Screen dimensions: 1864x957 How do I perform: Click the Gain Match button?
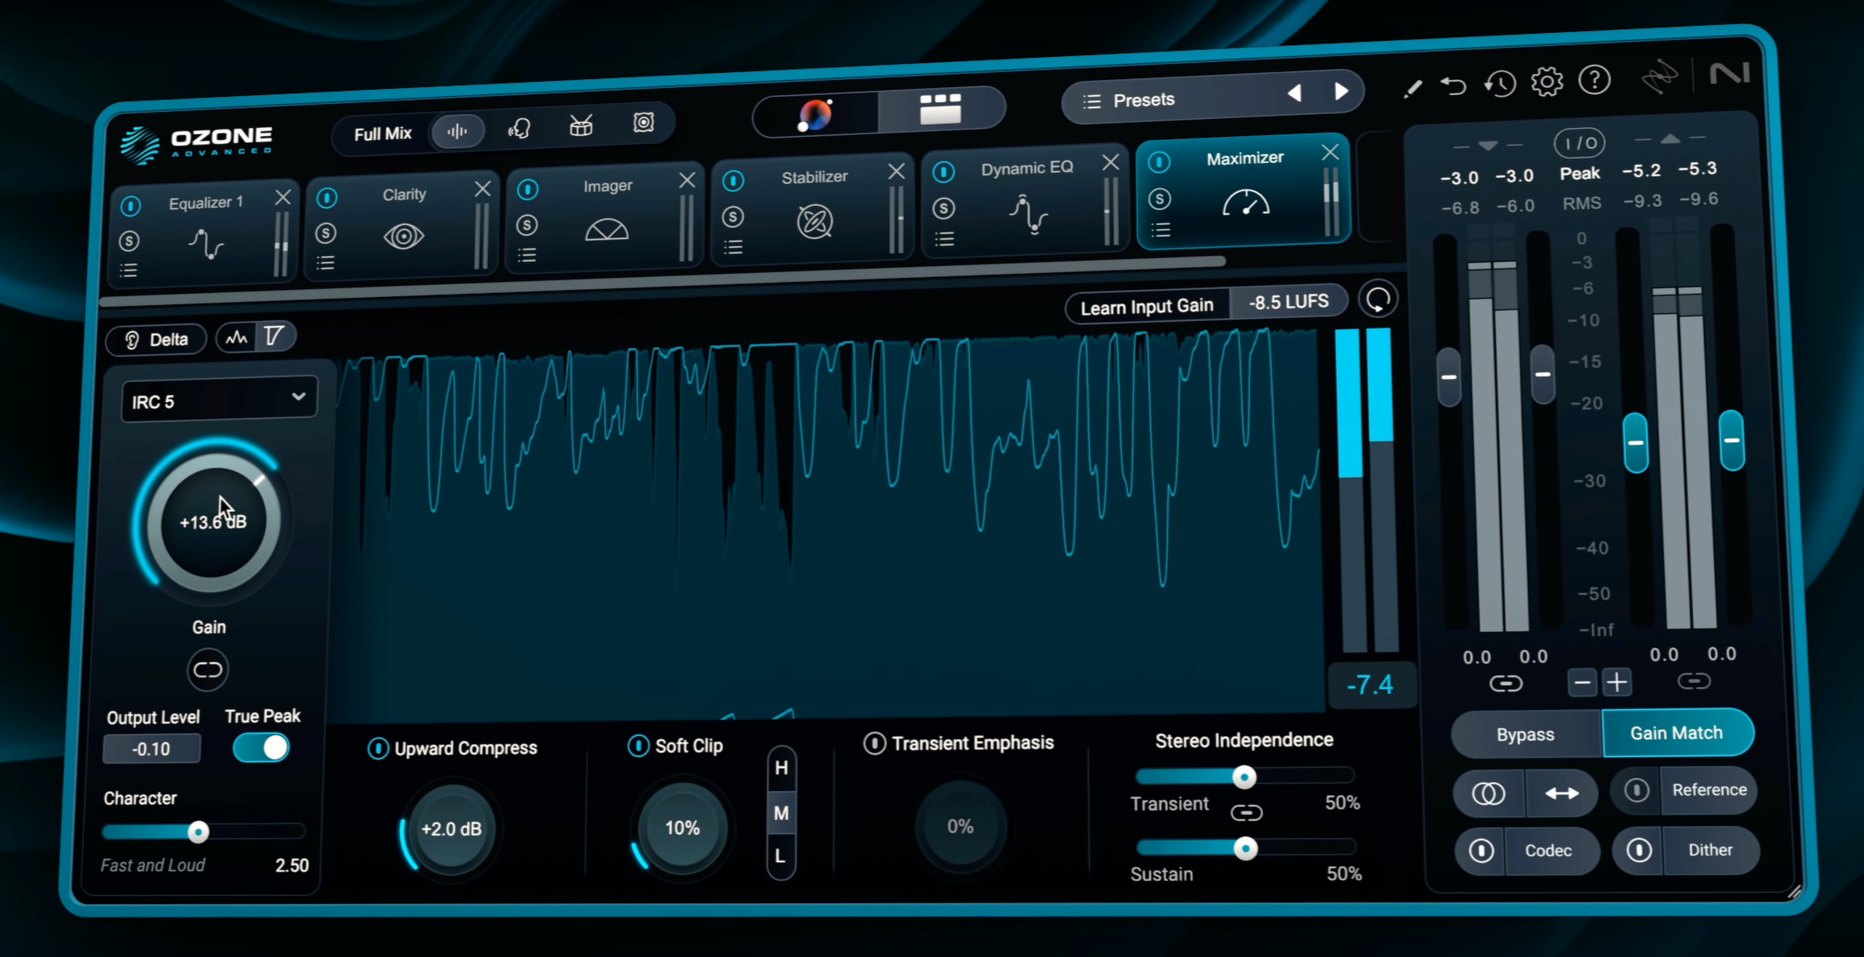click(1677, 733)
